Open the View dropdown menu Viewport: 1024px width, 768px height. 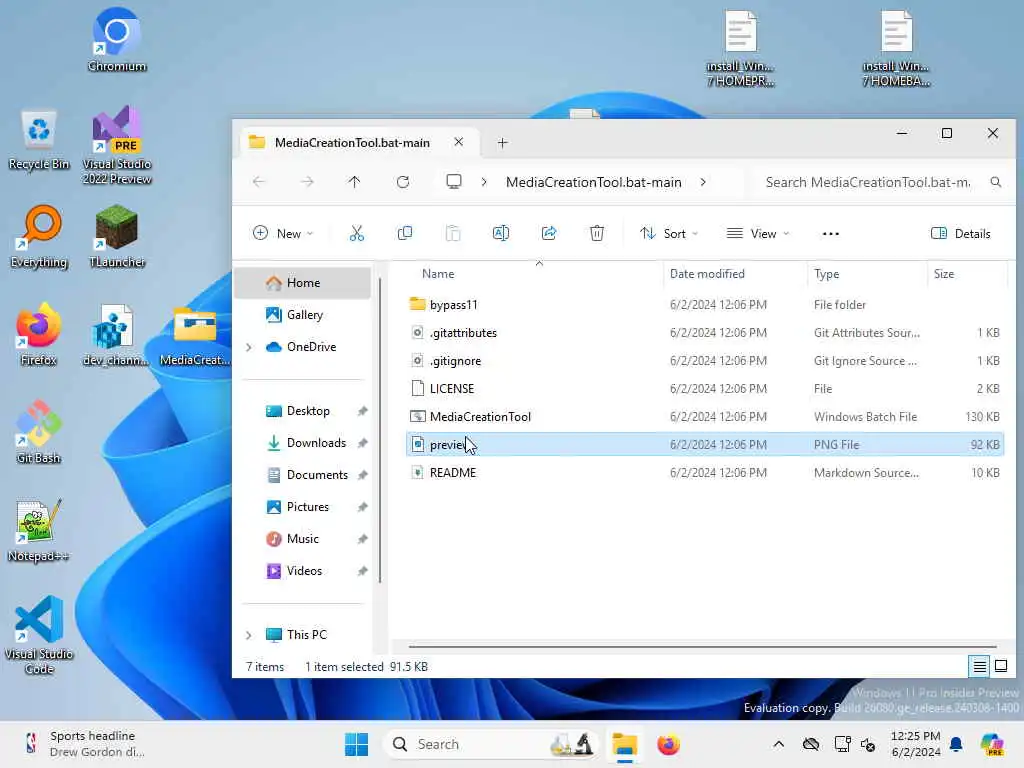[x=758, y=233]
